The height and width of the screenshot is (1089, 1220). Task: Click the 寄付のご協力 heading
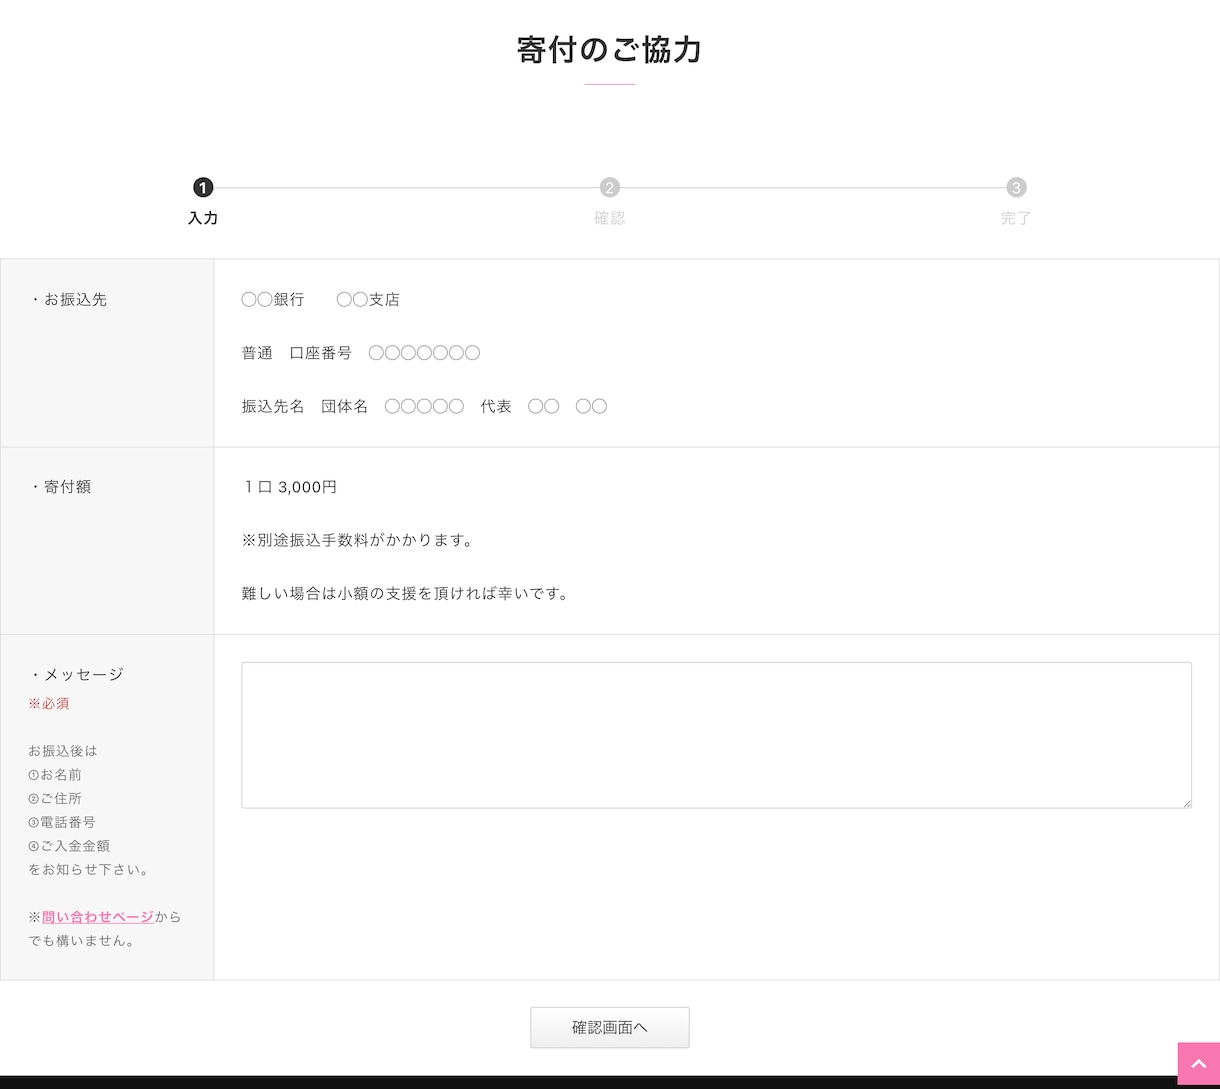[610, 49]
